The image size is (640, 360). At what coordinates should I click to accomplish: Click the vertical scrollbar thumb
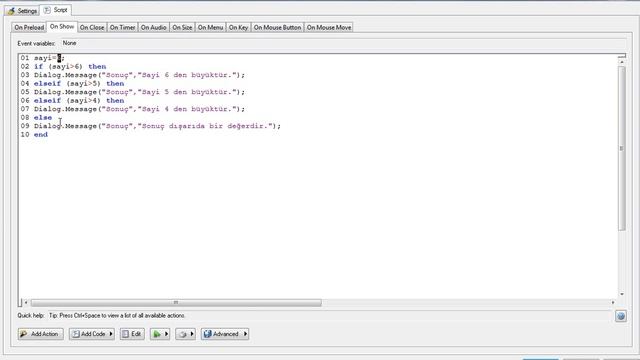click(x=622, y=148)
